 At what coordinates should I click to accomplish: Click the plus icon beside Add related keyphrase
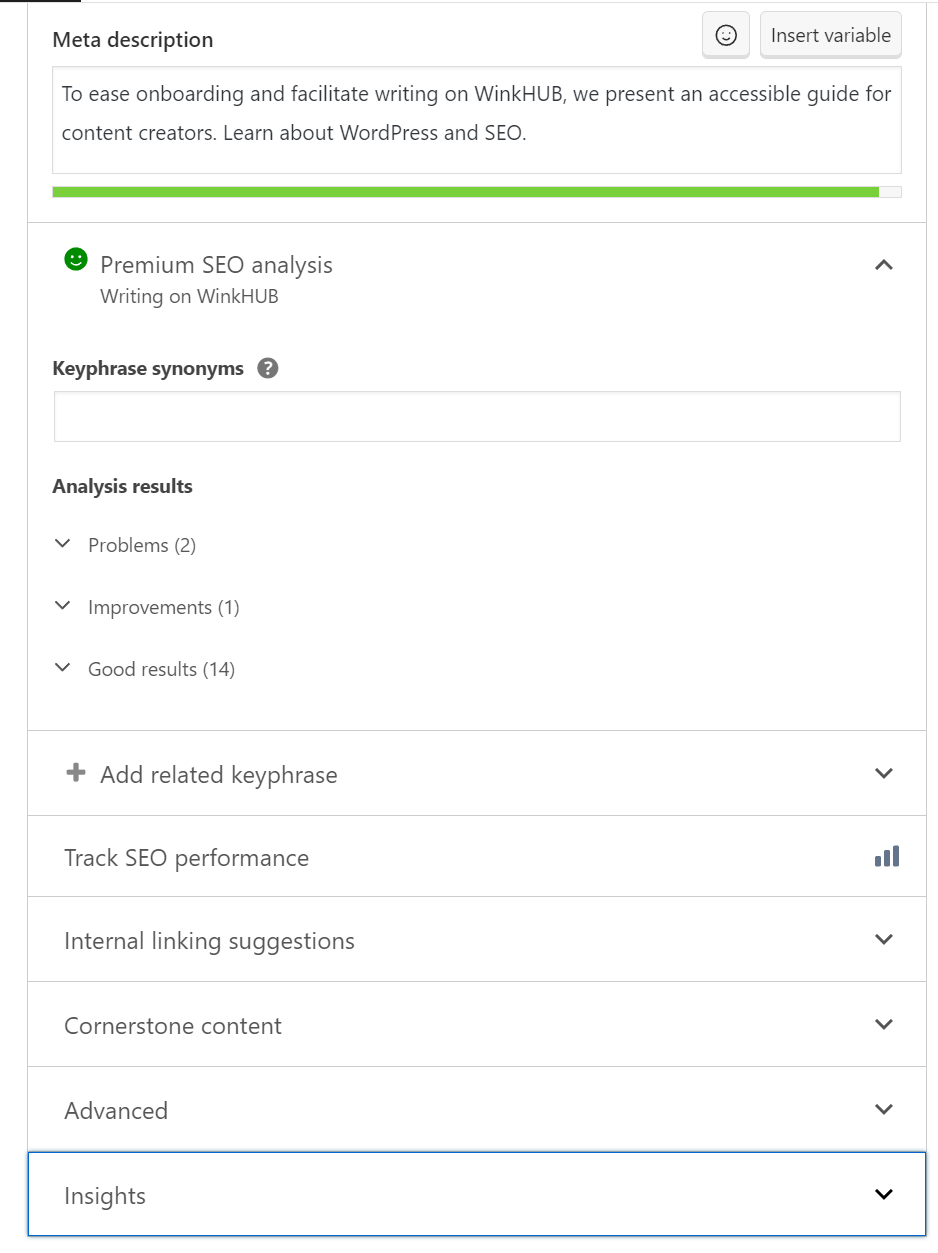click(75, 773)
